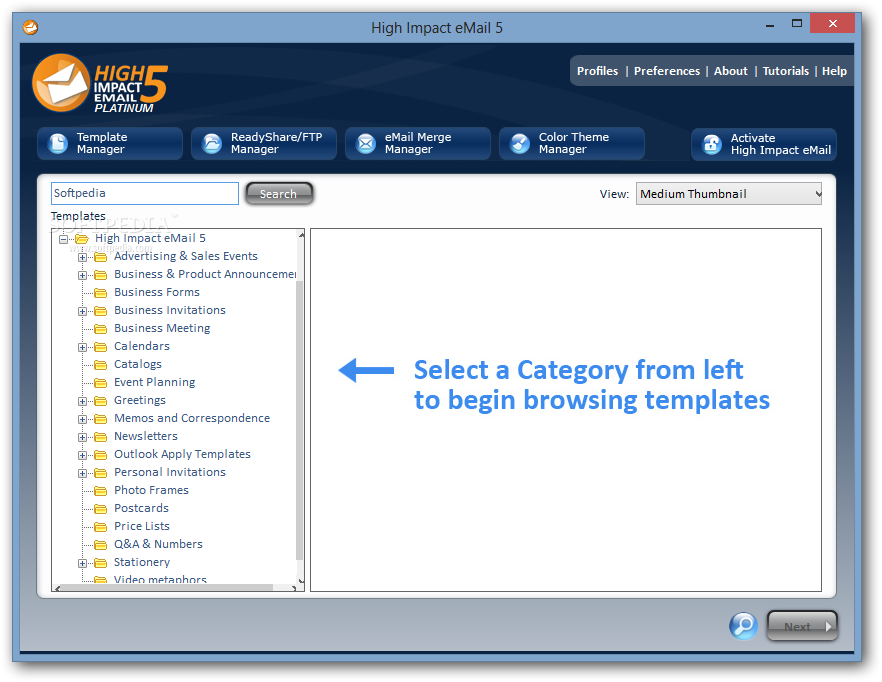Expand the Newsletters tree node

(x=82, y=437)
